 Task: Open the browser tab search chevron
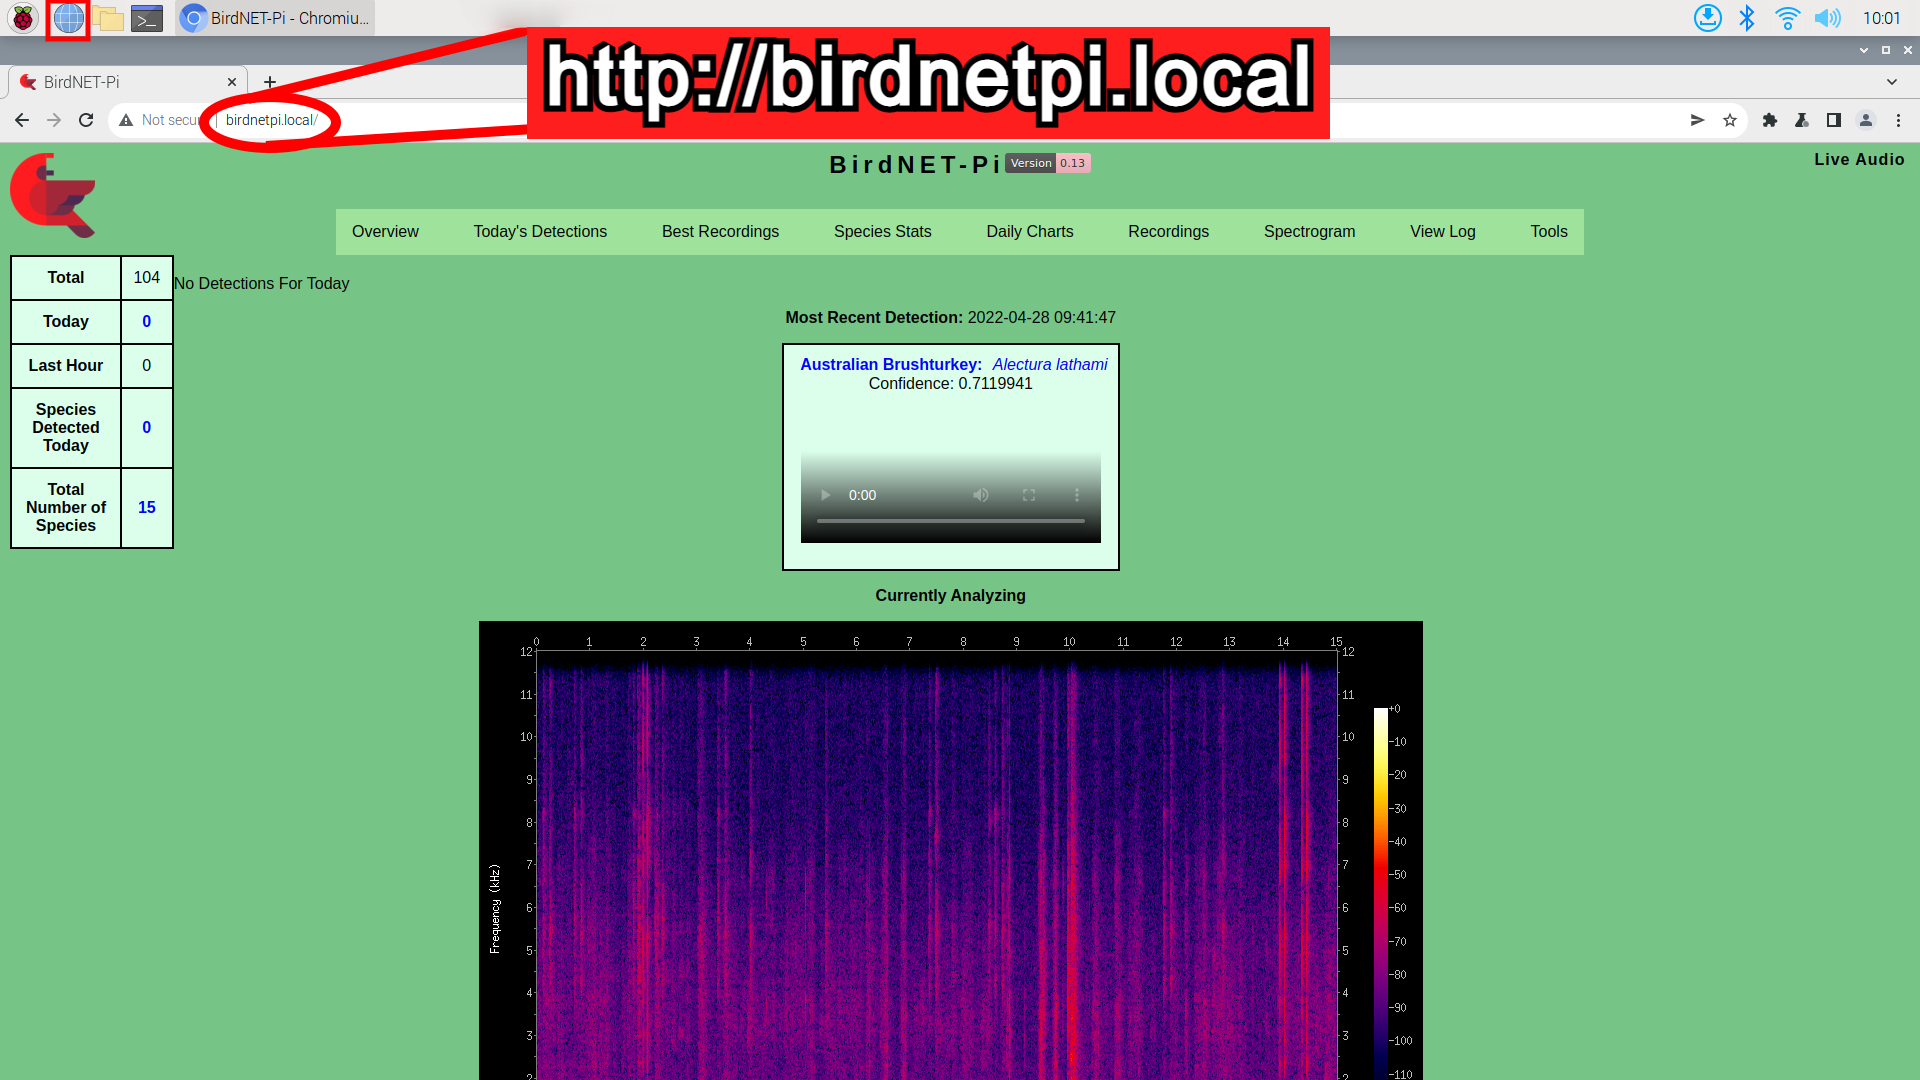(x=1892, y=82)
